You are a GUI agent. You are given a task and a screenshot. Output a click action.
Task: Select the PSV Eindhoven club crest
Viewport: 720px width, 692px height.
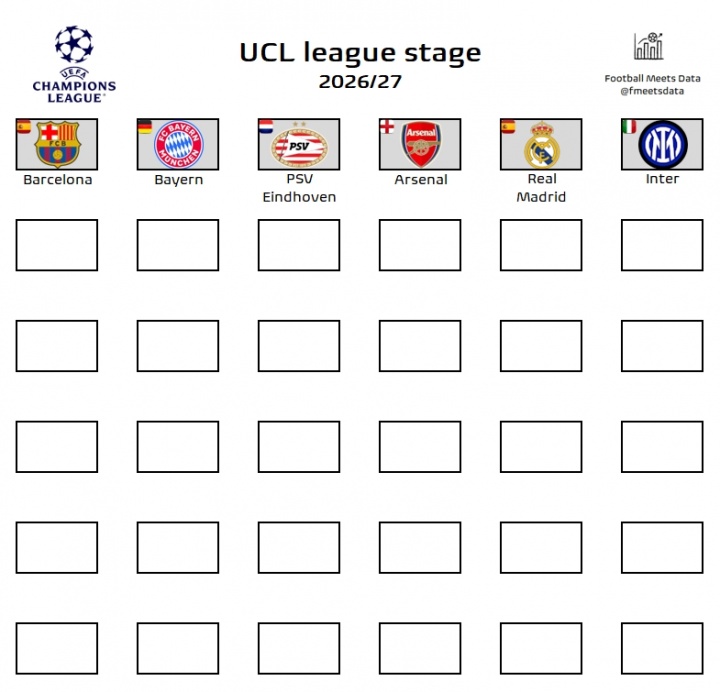point(299,146)
